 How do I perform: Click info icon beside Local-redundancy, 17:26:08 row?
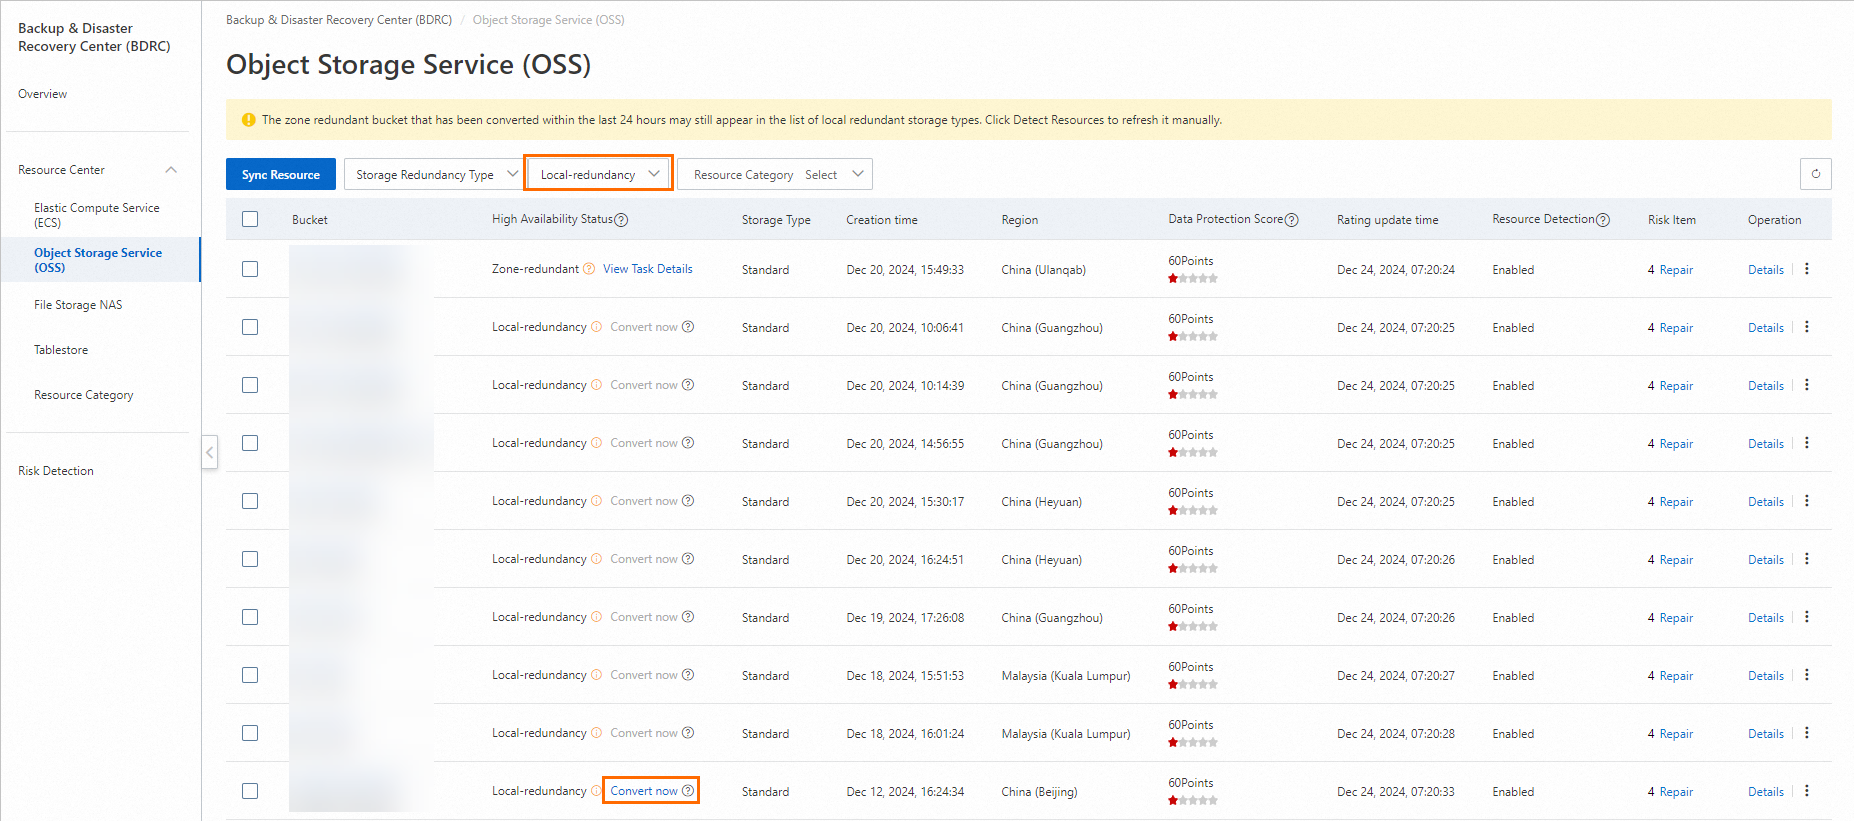597,617
